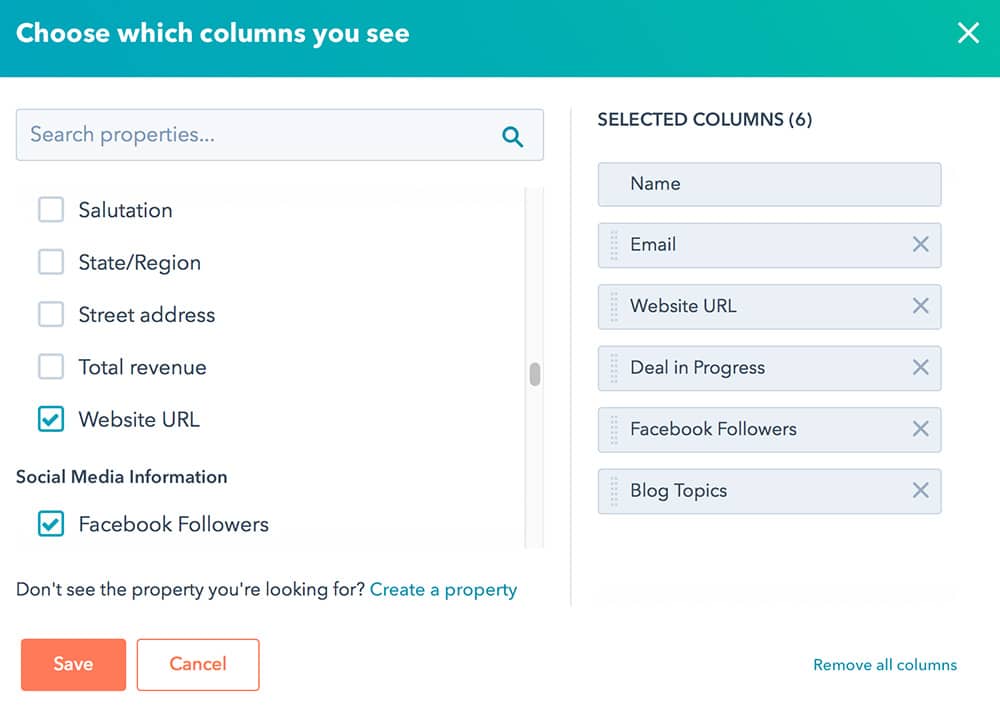Disable the Facebook Followers checkbox

[51, 524]
